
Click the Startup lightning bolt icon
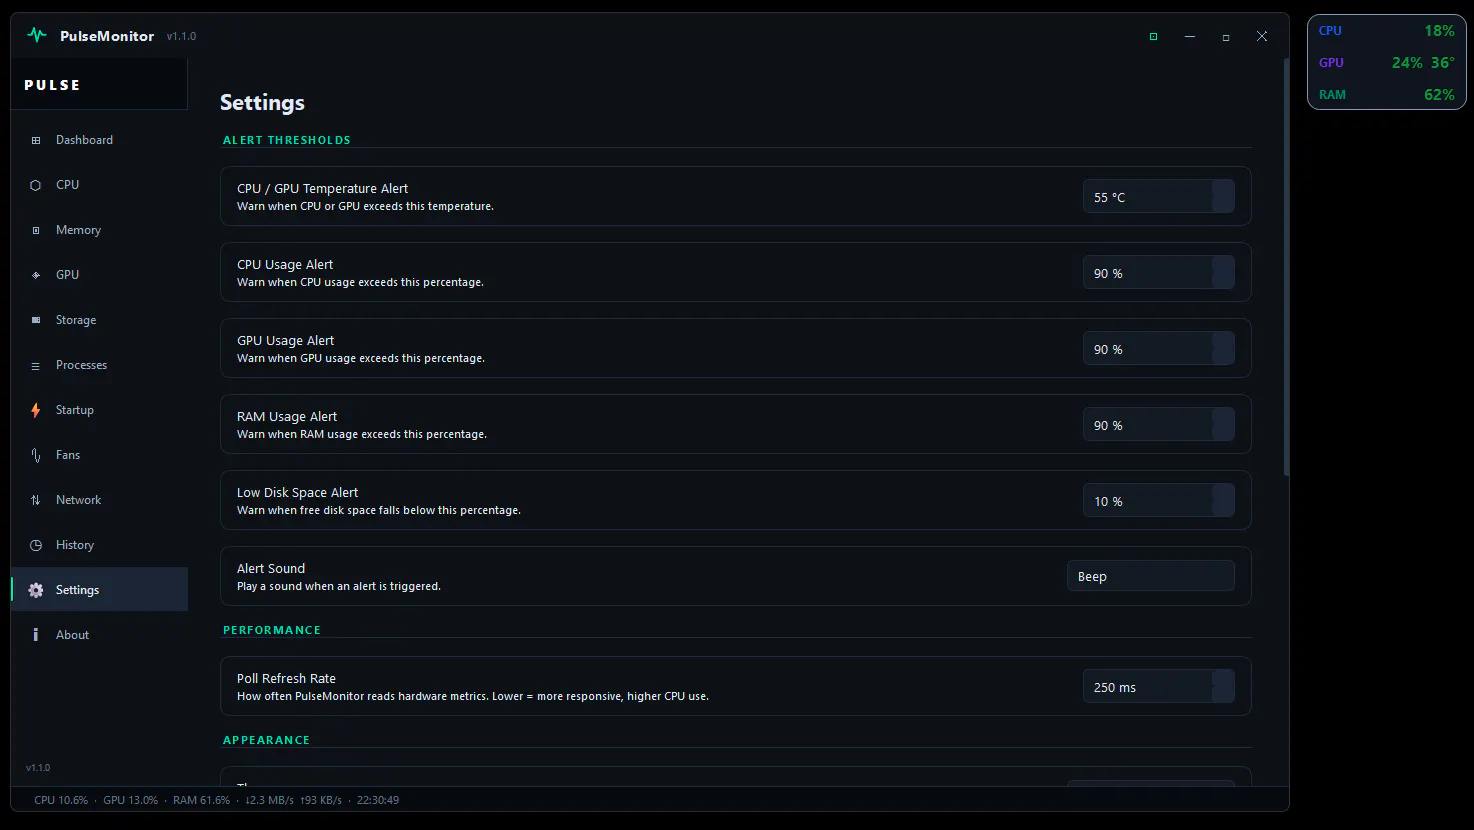pos(36,410)
